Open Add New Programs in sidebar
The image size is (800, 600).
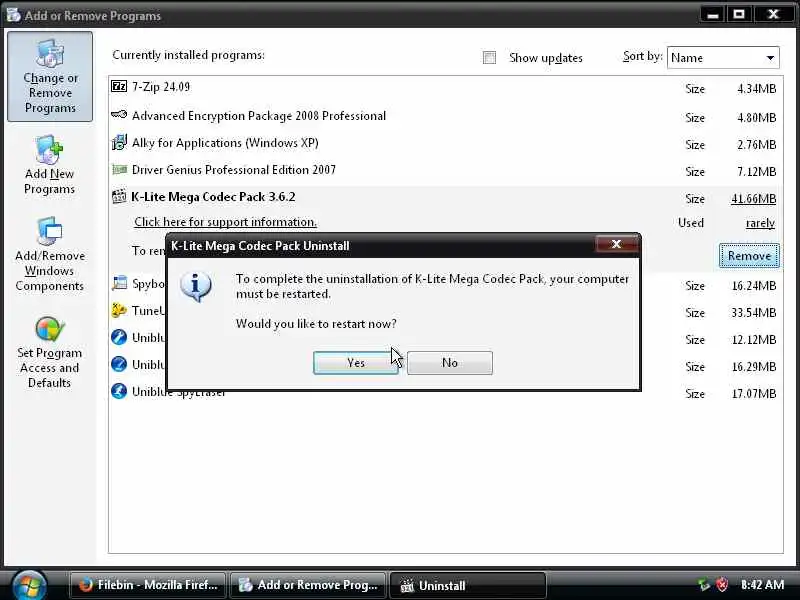pos(49,165)
